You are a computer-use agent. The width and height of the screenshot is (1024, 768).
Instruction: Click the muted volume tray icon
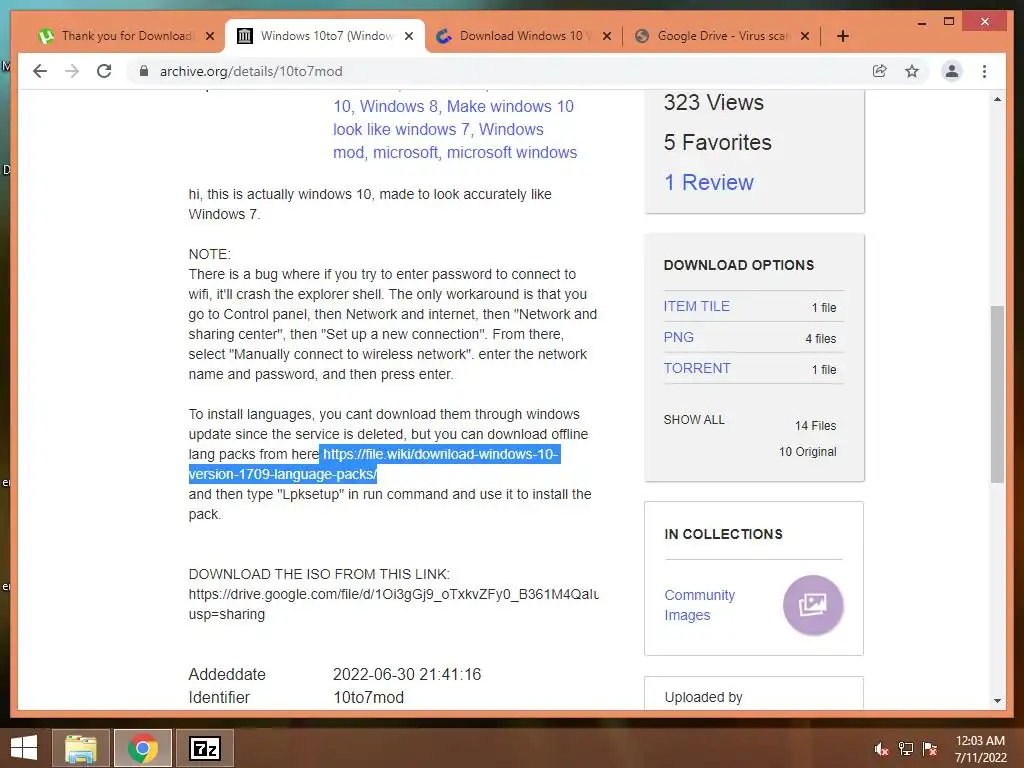coord(881,749)
